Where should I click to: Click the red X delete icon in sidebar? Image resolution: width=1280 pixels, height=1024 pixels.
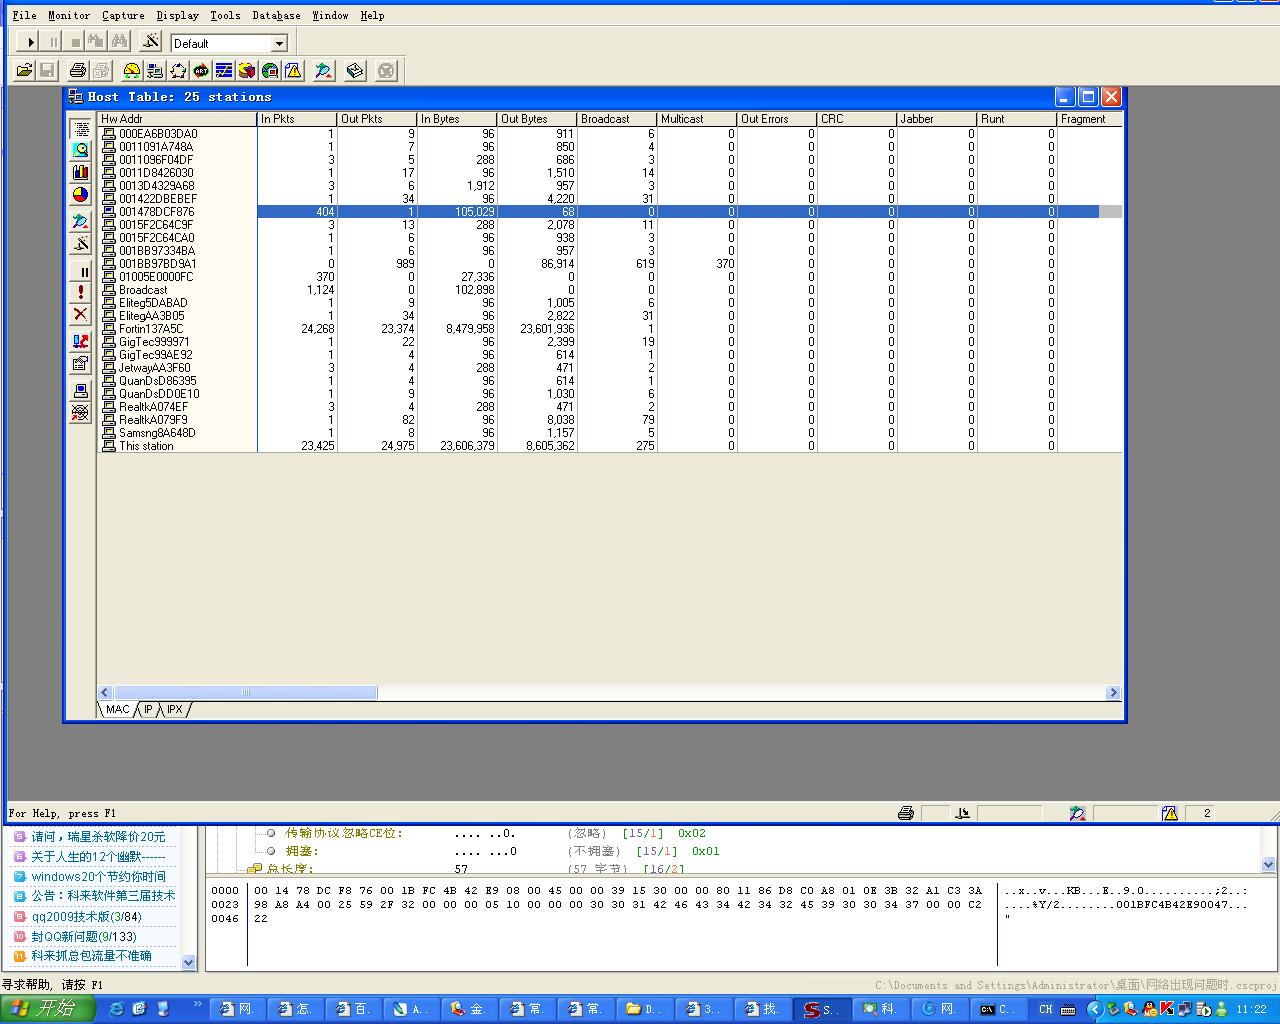[x=81, y=314]
